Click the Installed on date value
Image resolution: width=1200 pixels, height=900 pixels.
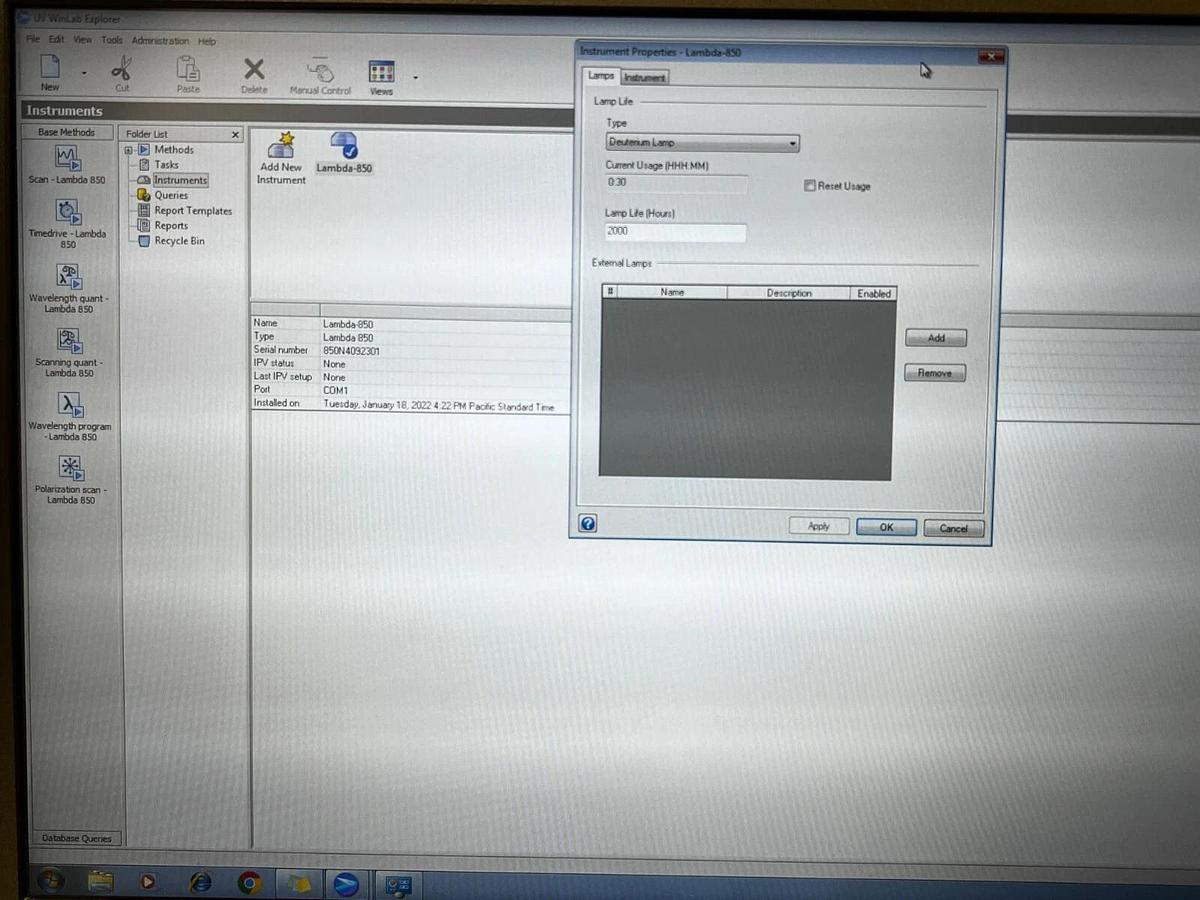point(438,405)
